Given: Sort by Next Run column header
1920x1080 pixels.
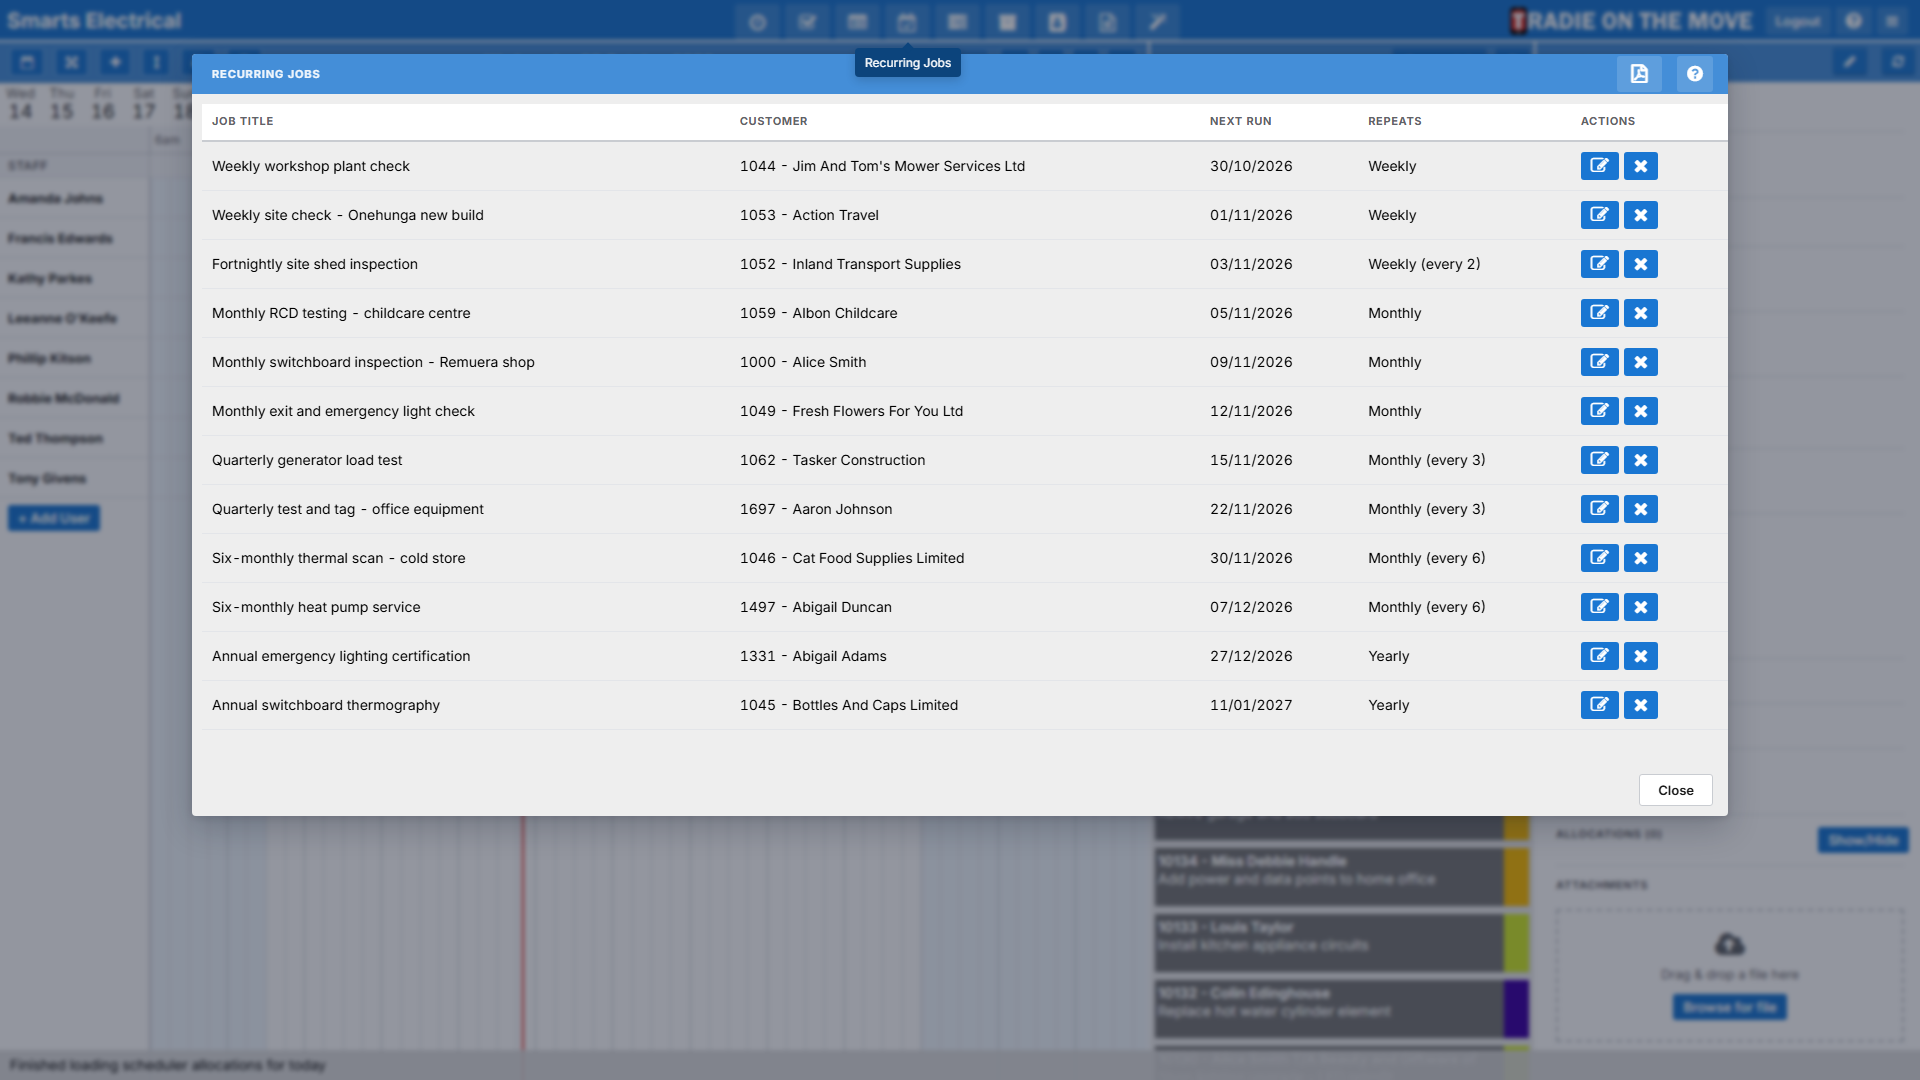Looking at the screenshot, I should 1240,121.
